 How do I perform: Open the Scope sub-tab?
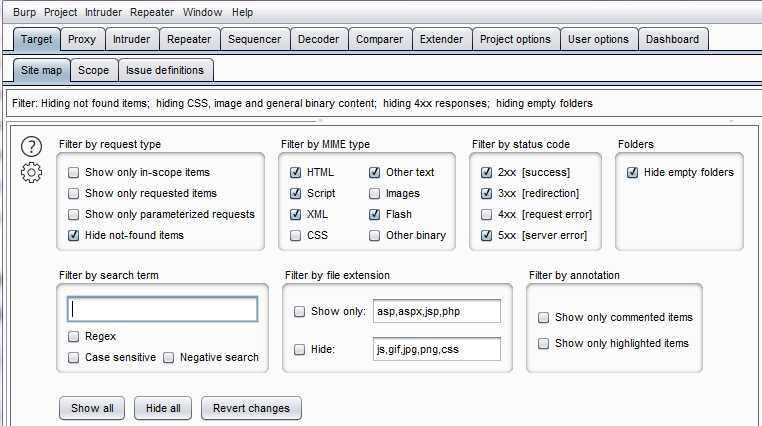click(x=93, y=70)
